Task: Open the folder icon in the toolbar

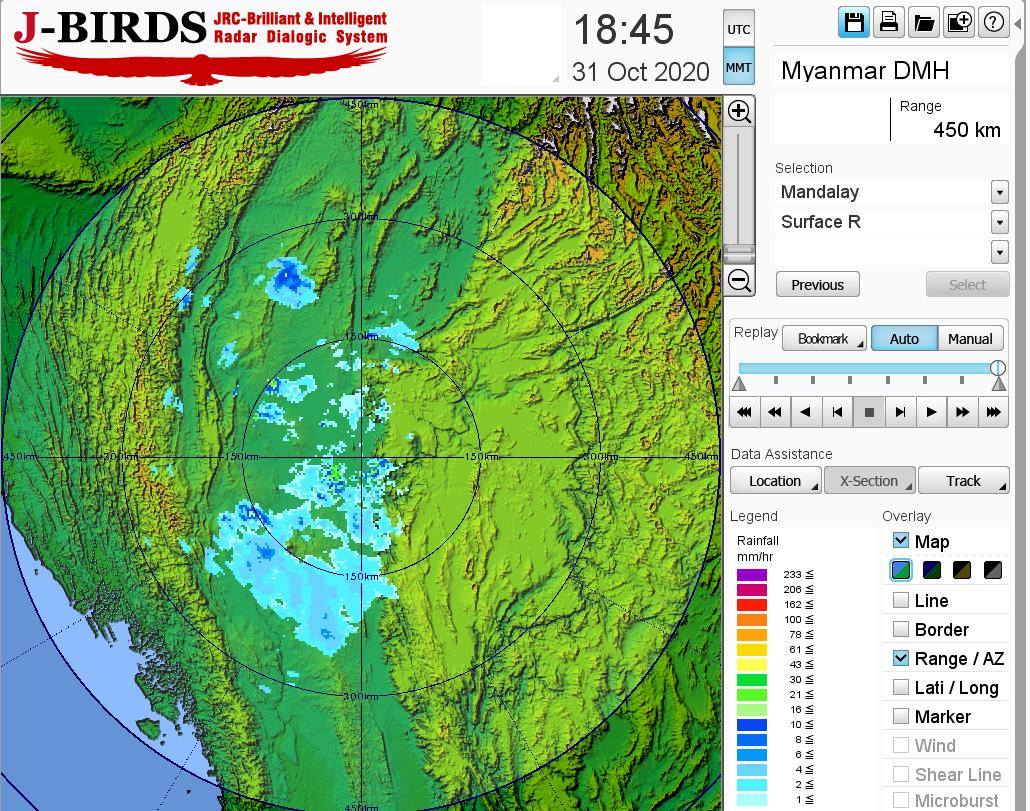Action: pos(923,22)
